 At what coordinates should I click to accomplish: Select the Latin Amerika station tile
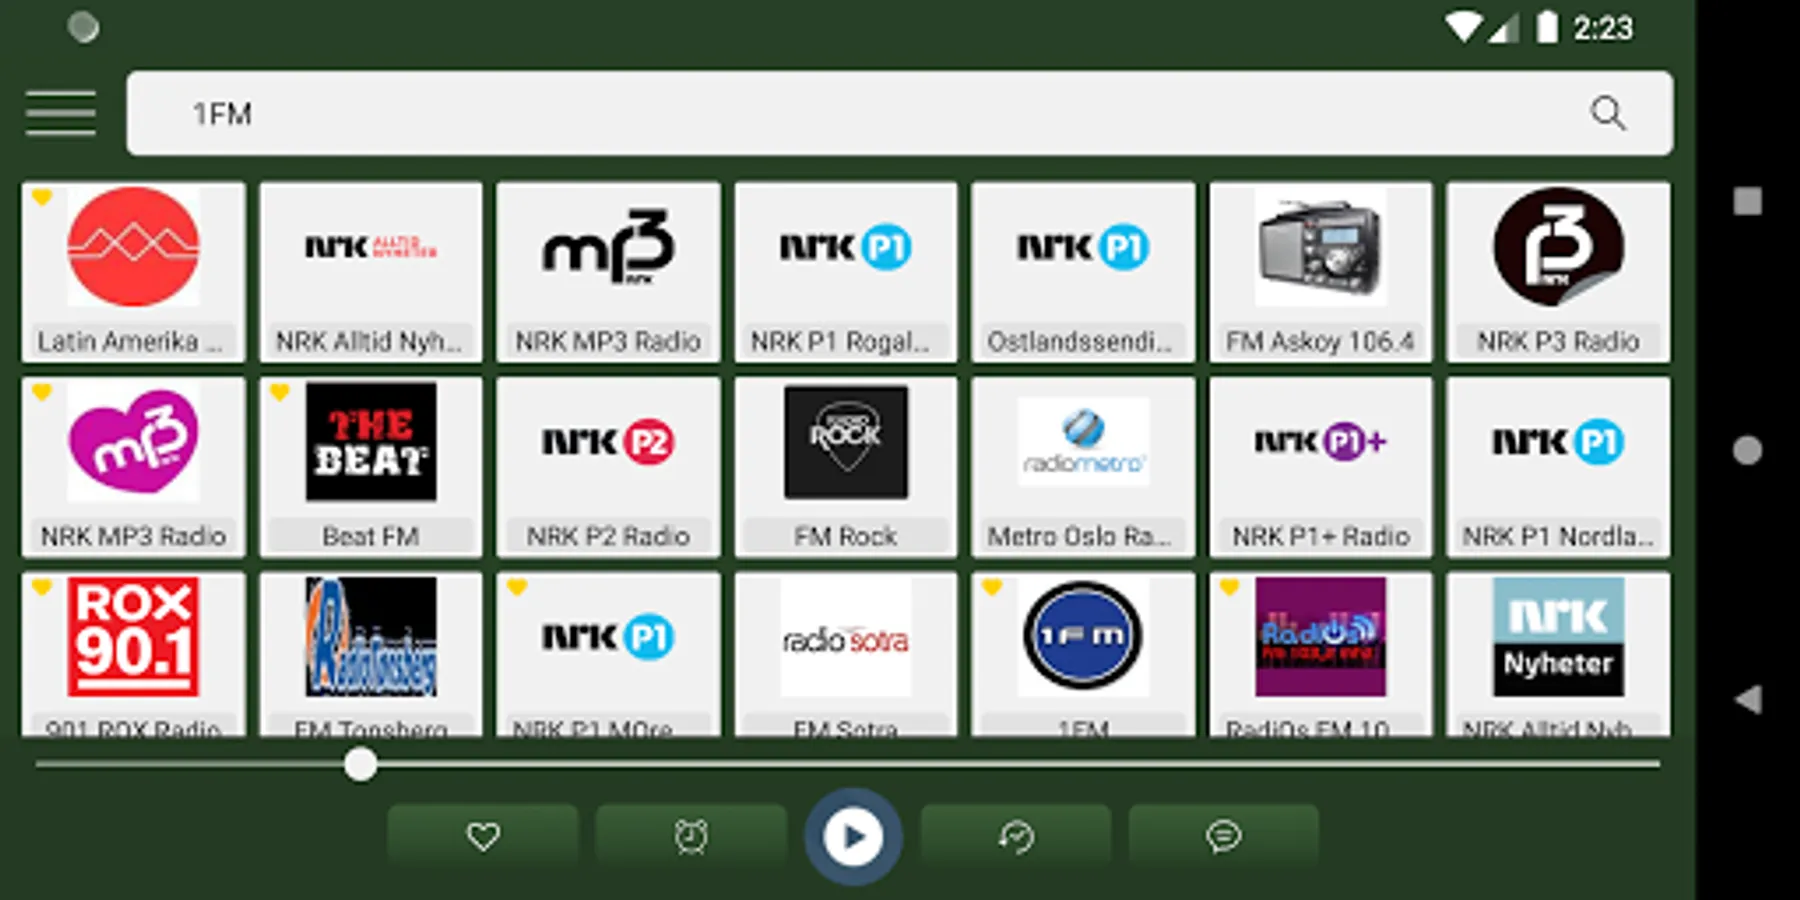pos(133,272)
